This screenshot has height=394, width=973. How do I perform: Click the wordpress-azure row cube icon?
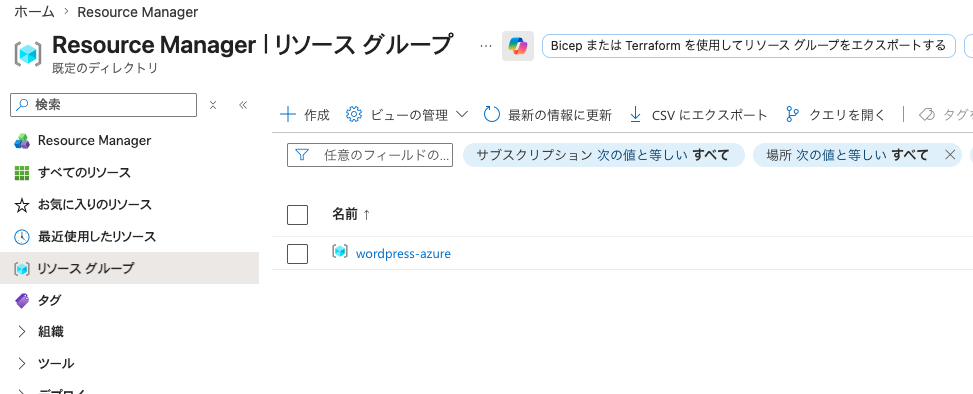pyautogui.click(x=340, y=251)
